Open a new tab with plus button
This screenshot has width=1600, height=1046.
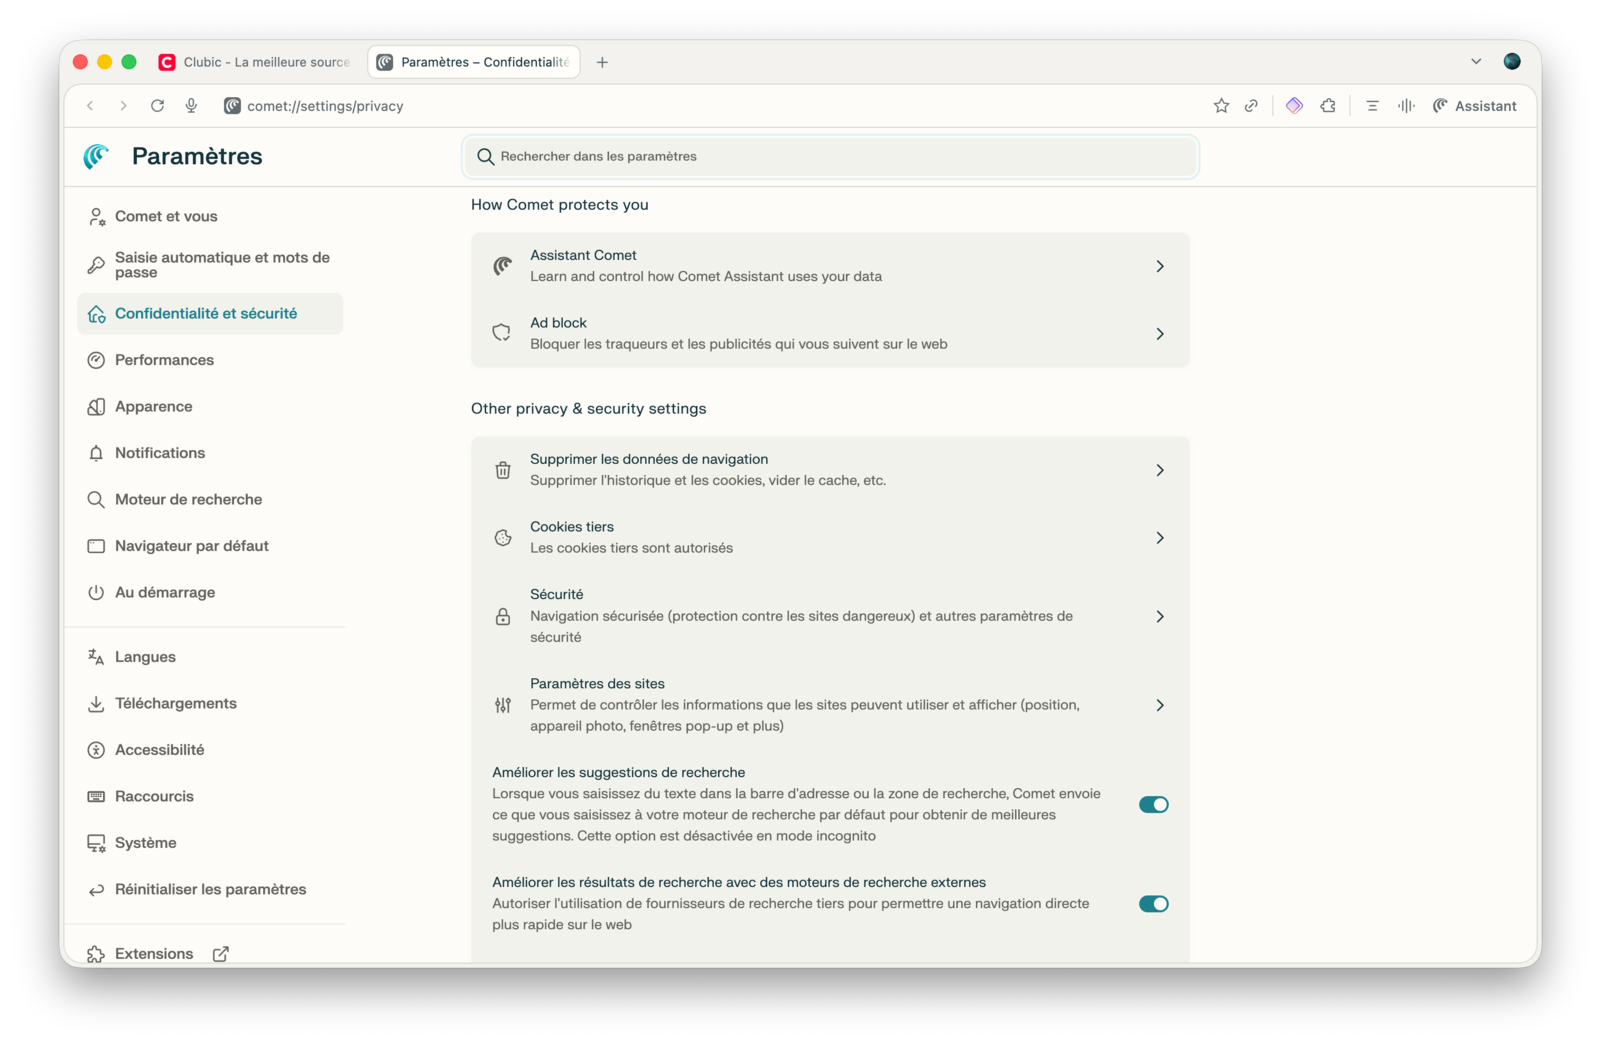tap(602, 62)
